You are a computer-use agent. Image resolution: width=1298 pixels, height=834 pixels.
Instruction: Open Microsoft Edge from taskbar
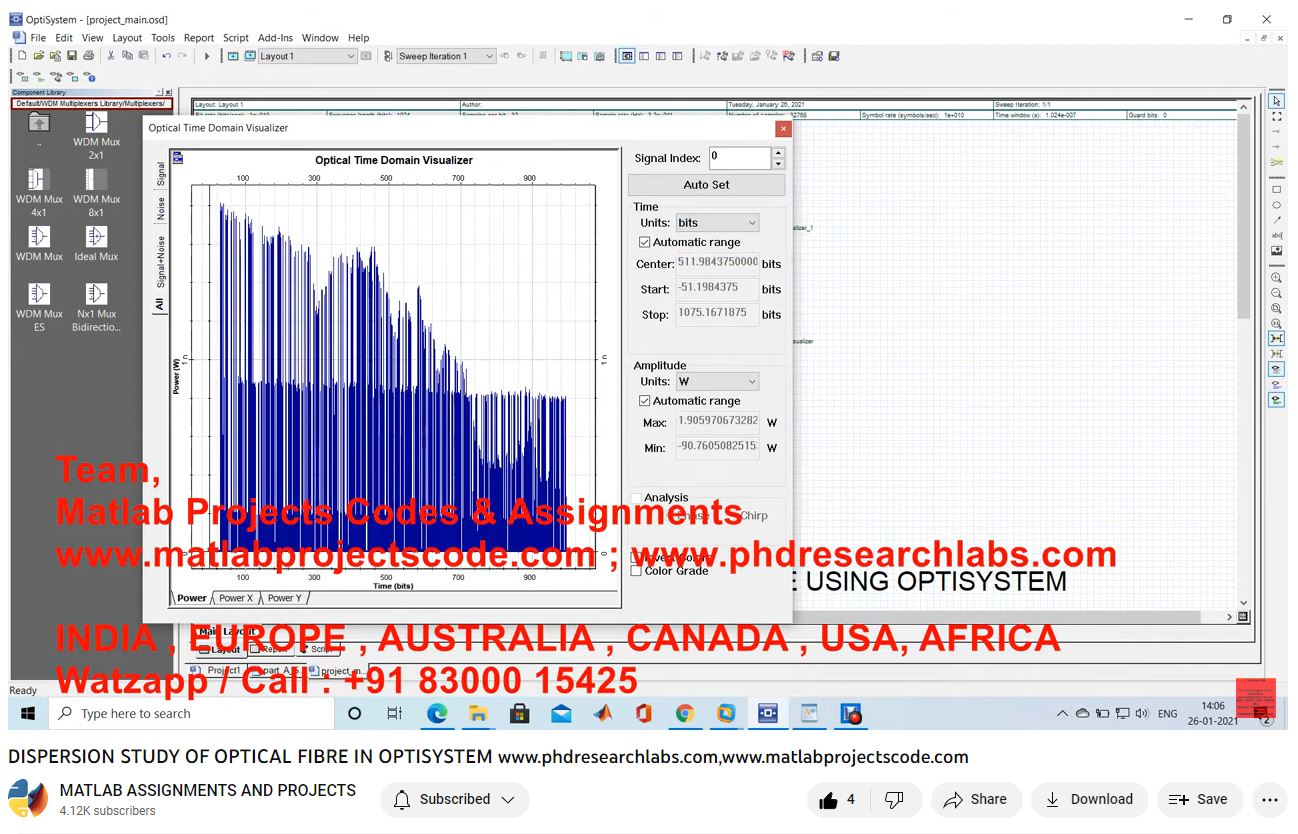pos(437,714)
